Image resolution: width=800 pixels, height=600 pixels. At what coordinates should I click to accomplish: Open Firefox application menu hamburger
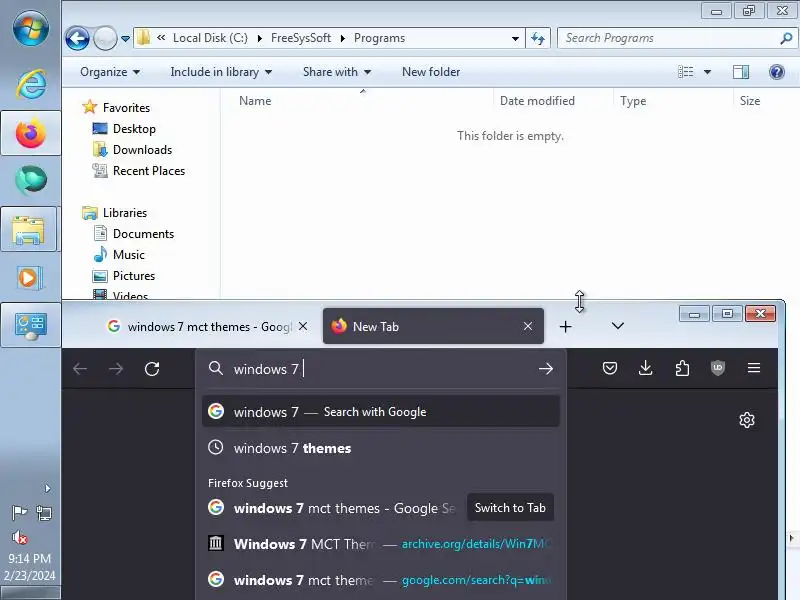[754, 368]
